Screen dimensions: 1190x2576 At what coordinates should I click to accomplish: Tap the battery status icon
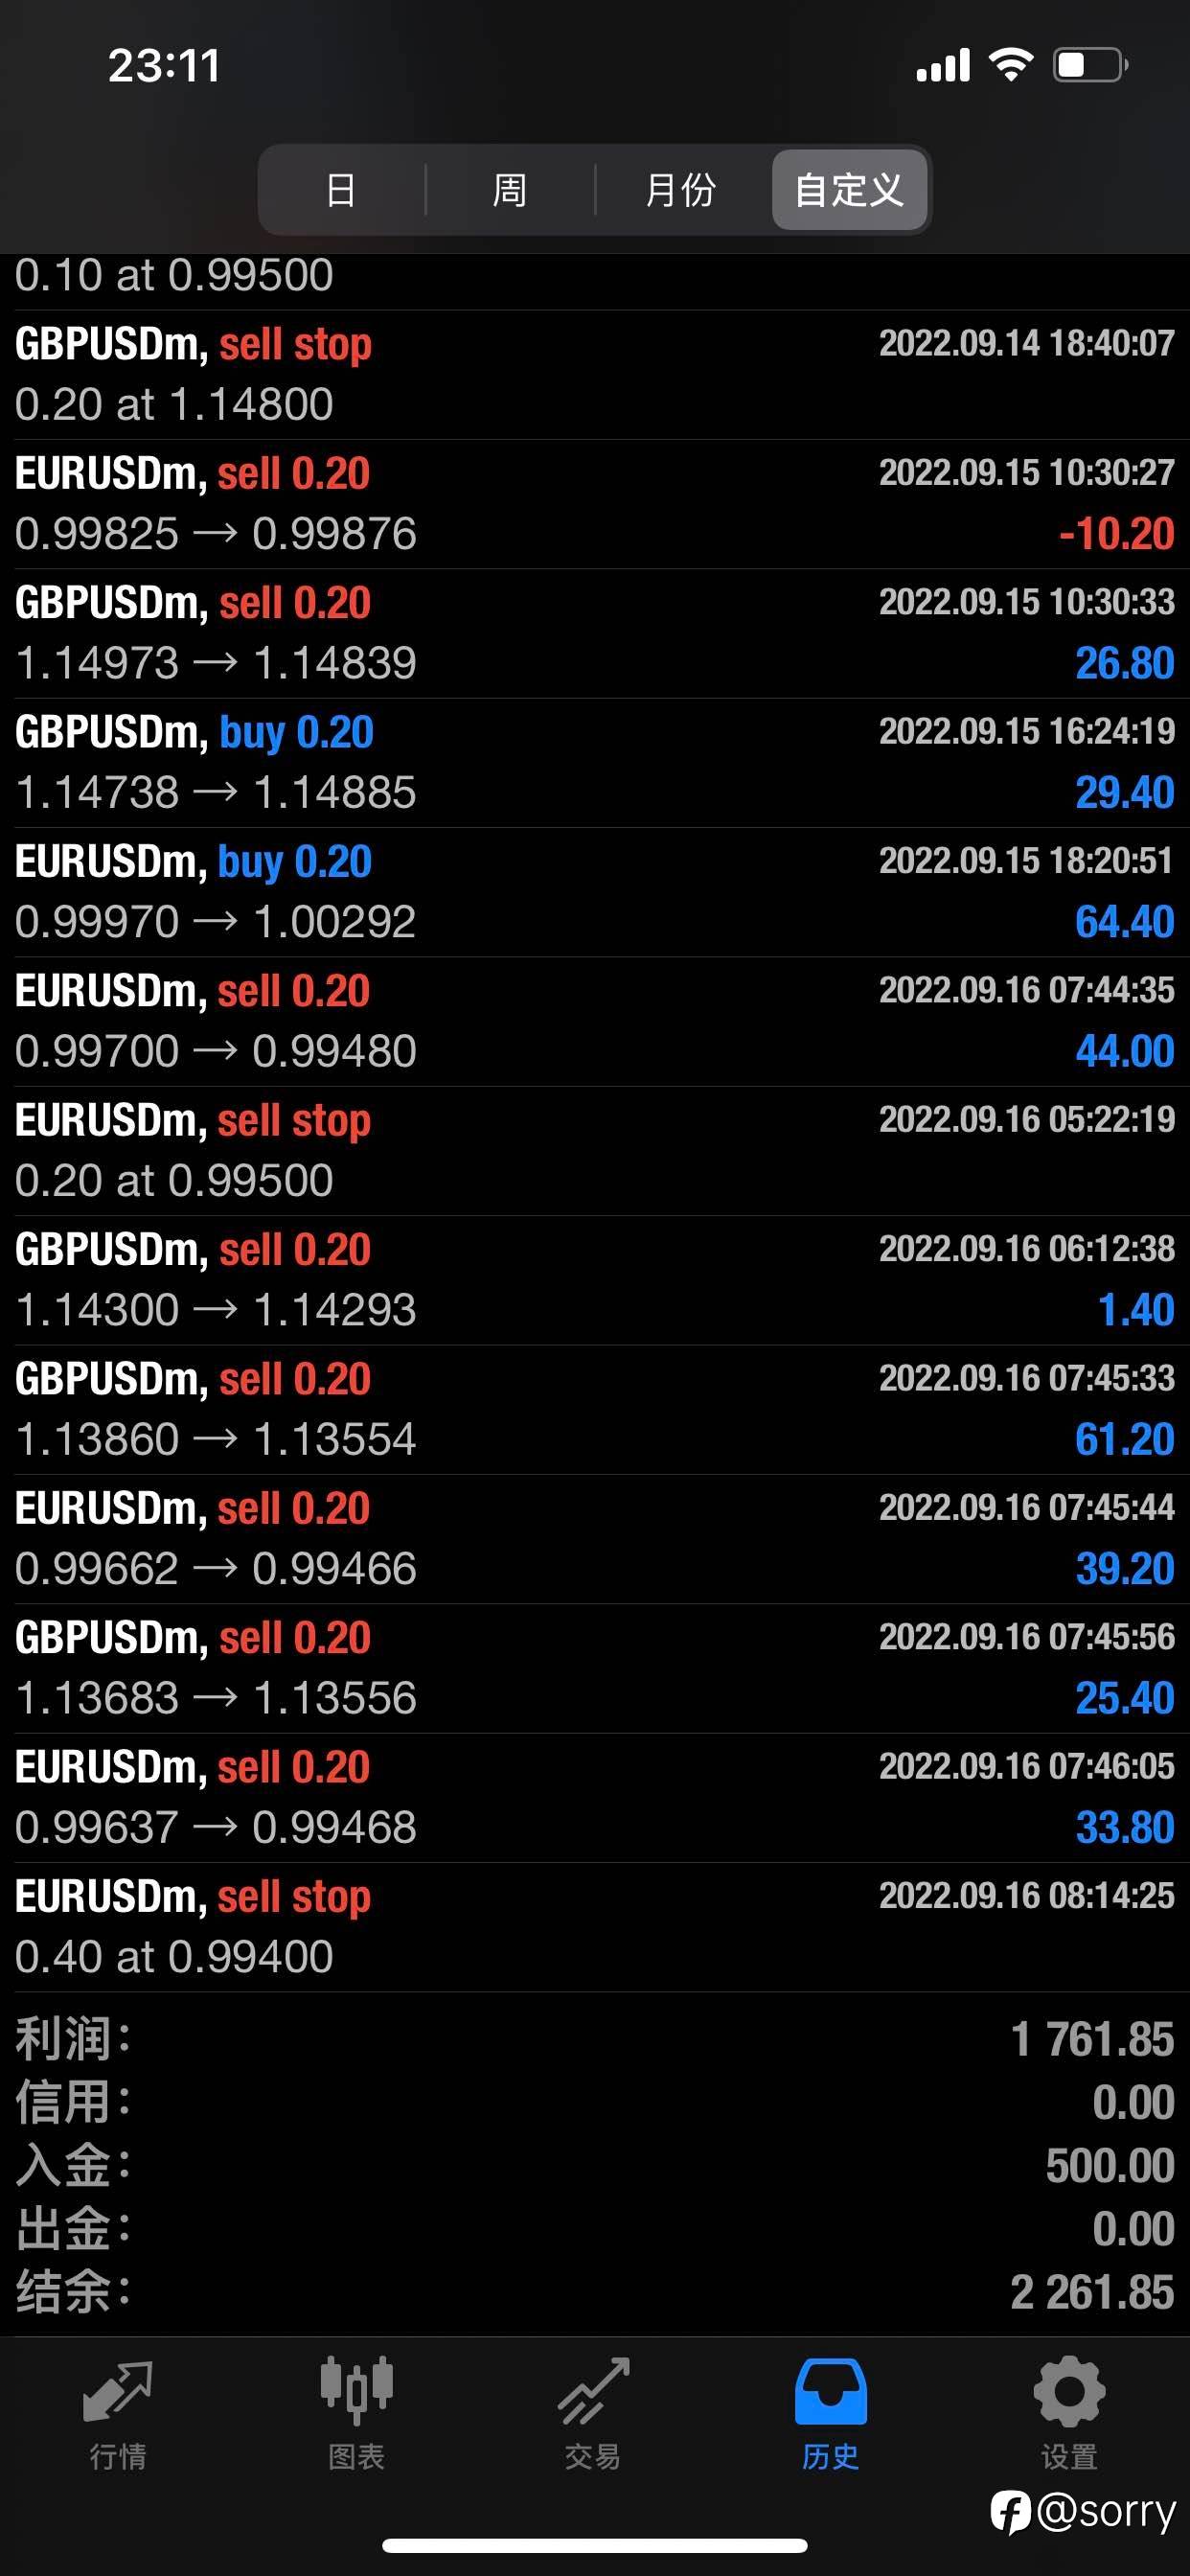[1091, 65]
